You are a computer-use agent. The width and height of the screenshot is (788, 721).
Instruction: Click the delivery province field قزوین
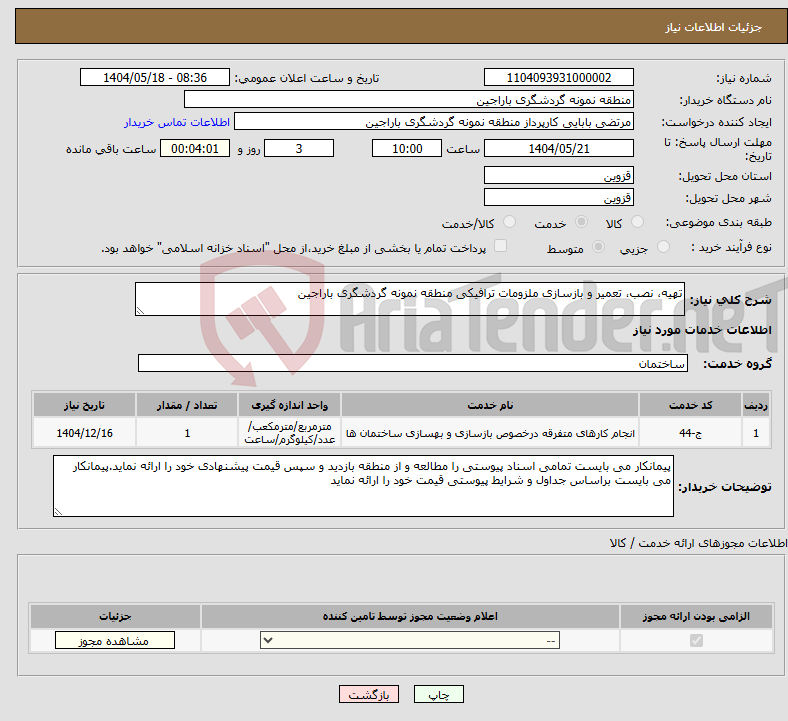point(558,175)
